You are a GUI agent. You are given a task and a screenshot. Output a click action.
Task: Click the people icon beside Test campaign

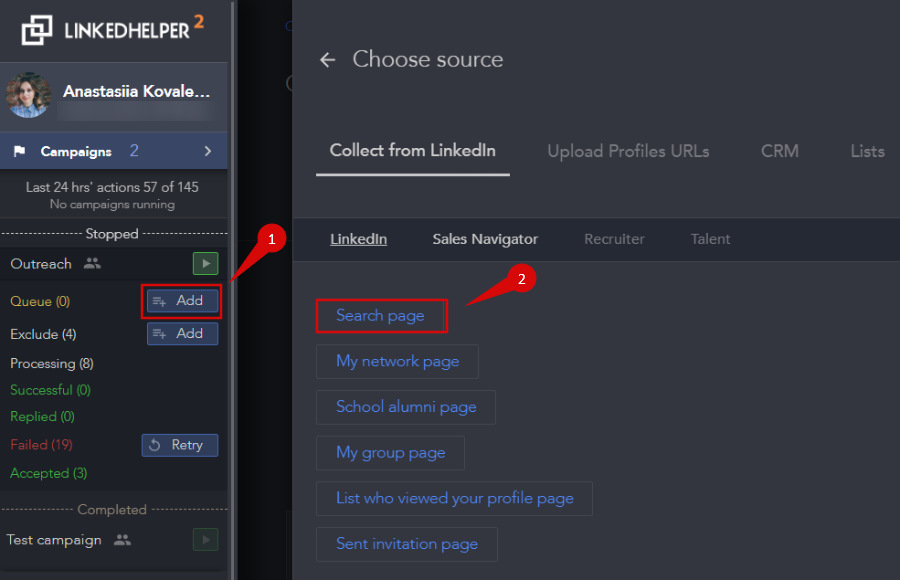click(x=122, y=540)
